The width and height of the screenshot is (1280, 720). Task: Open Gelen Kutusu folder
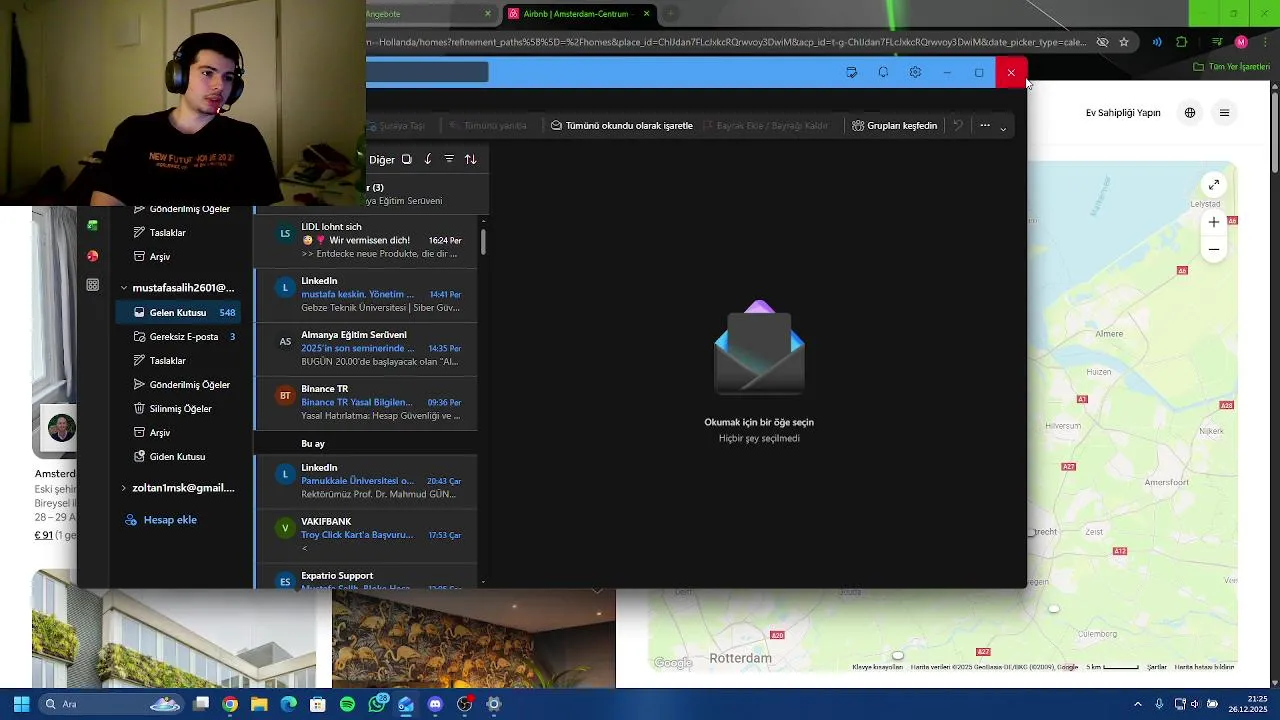pos(178,312)
